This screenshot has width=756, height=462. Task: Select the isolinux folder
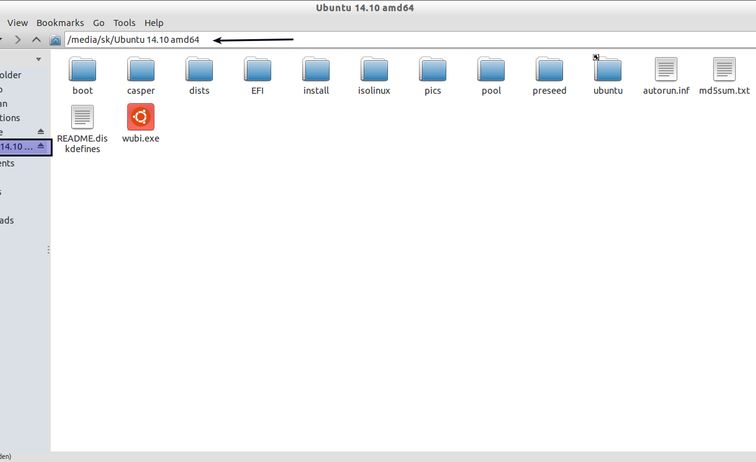coord(374,70)
